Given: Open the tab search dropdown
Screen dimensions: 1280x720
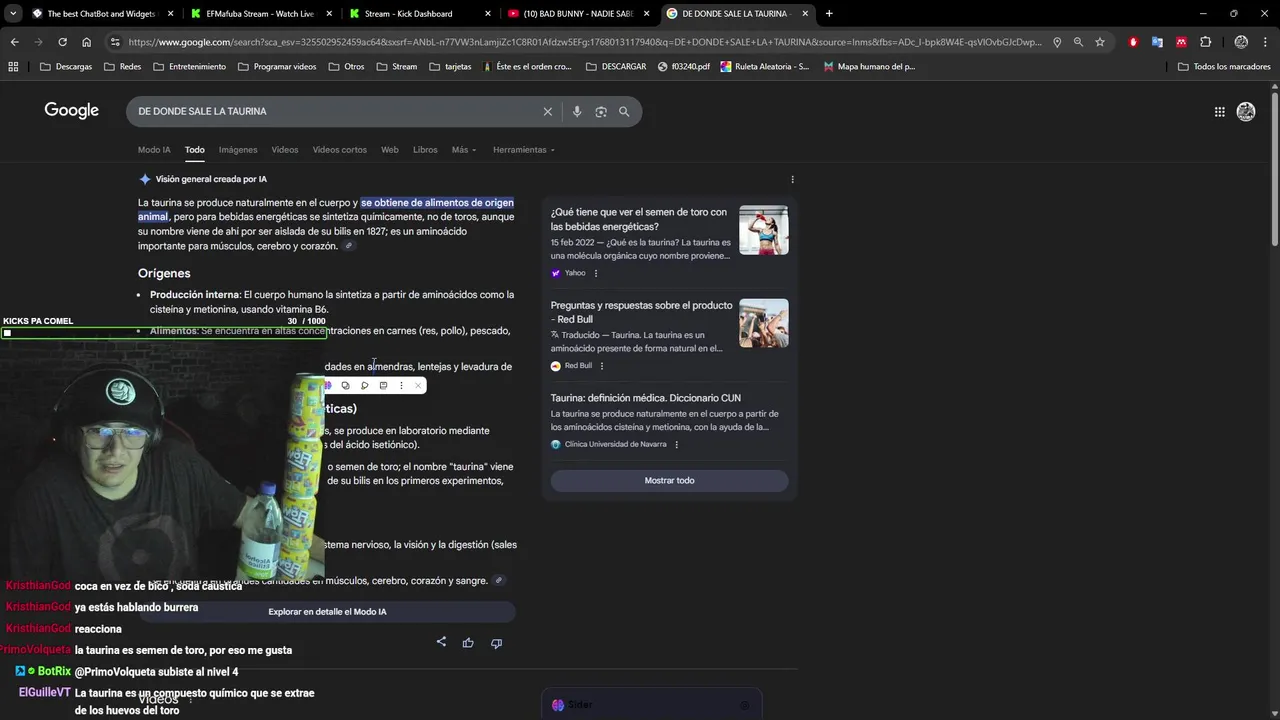Looking at the screenshot, I should coord(13,13).
